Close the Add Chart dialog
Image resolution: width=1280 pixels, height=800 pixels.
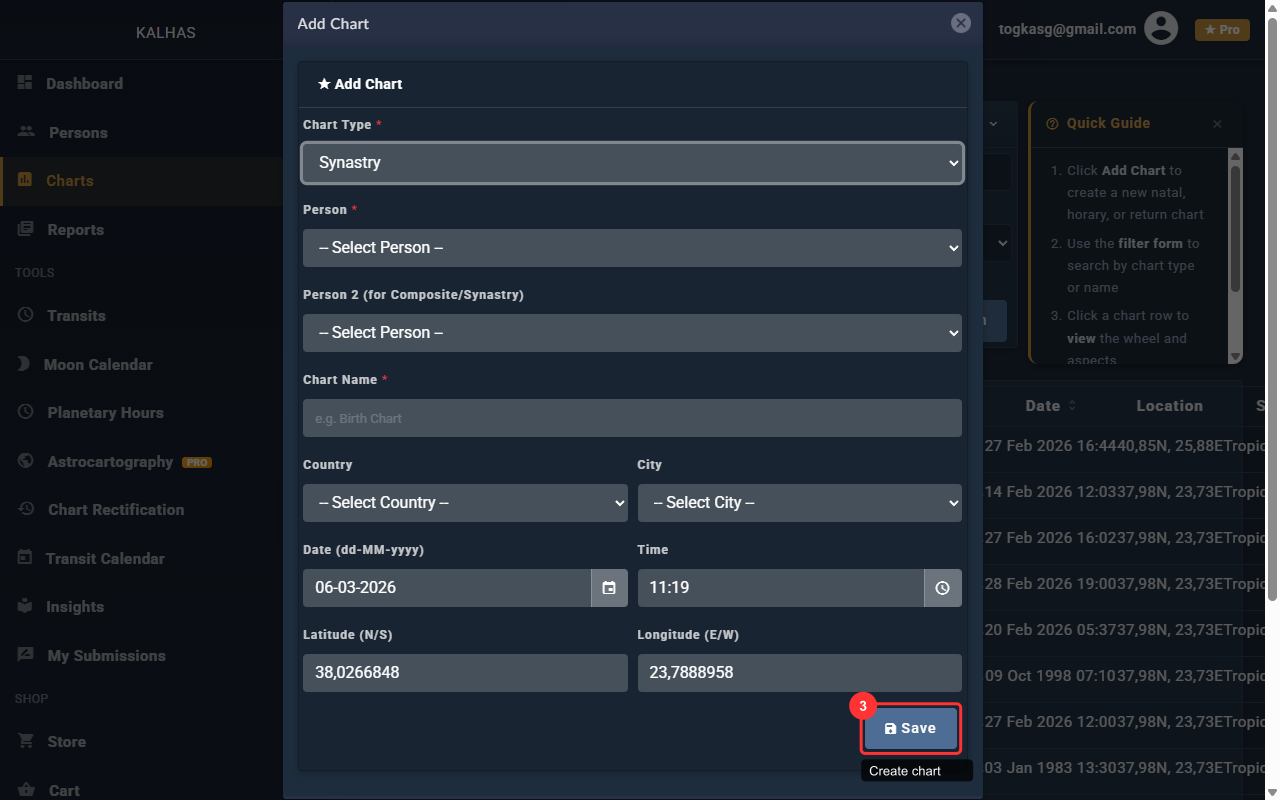[961, 23]
